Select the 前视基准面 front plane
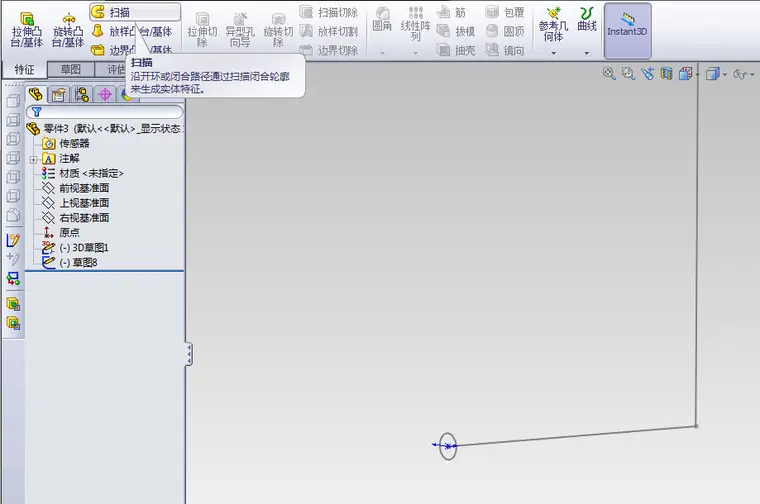The image size is (760, 504). coord(75,188)
